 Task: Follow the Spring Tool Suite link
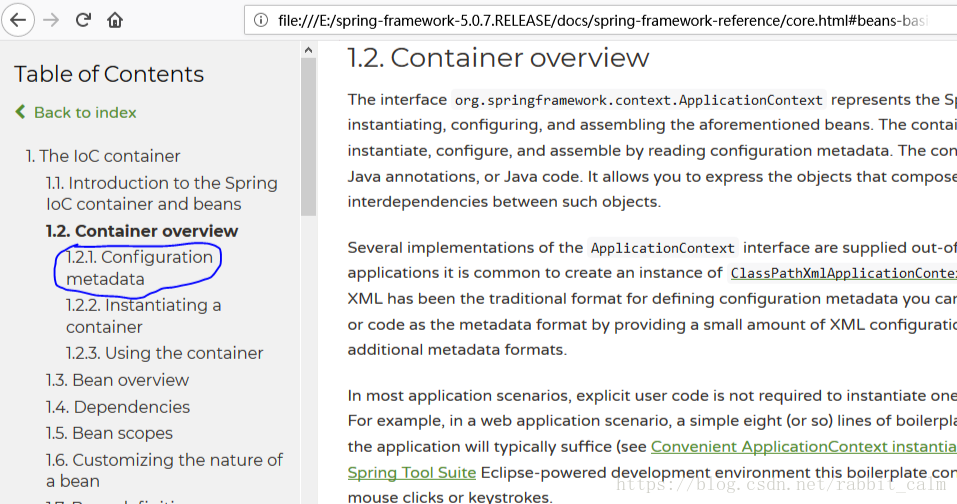(x=412, y=473)
